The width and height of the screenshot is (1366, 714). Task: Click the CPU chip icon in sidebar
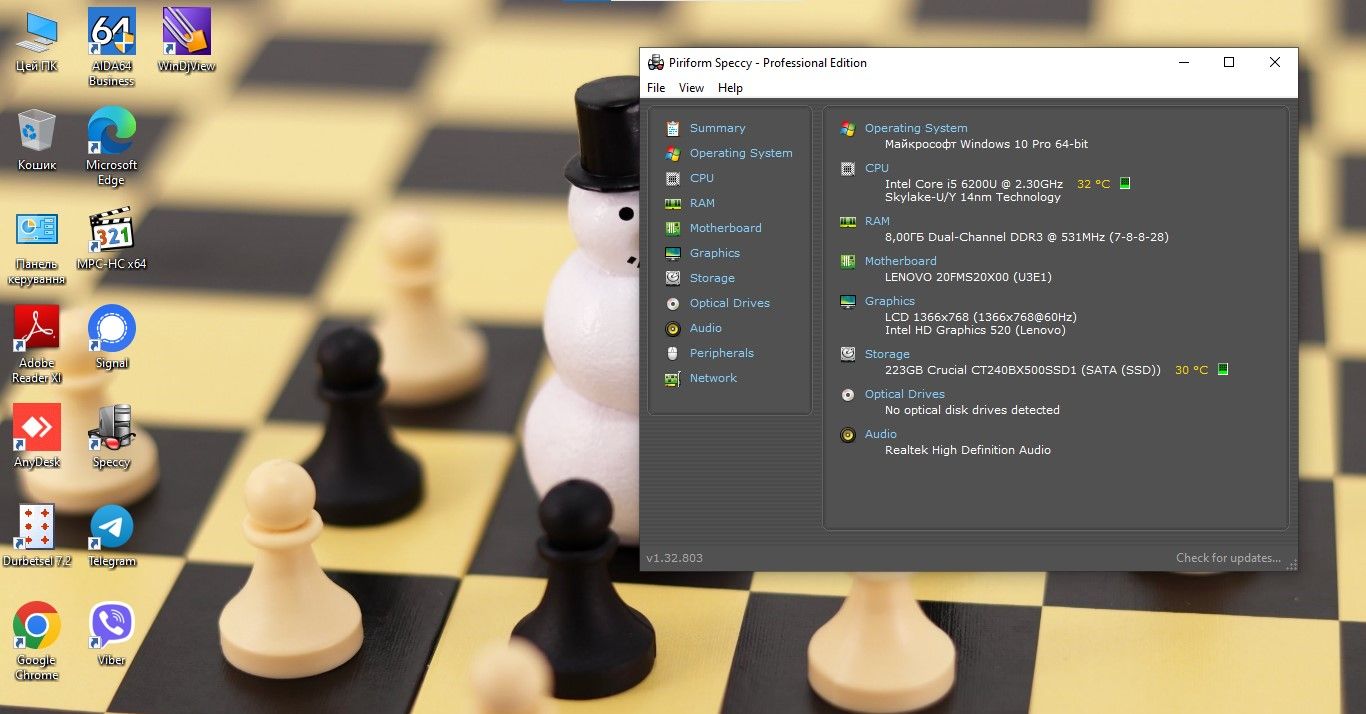(673, 178)
